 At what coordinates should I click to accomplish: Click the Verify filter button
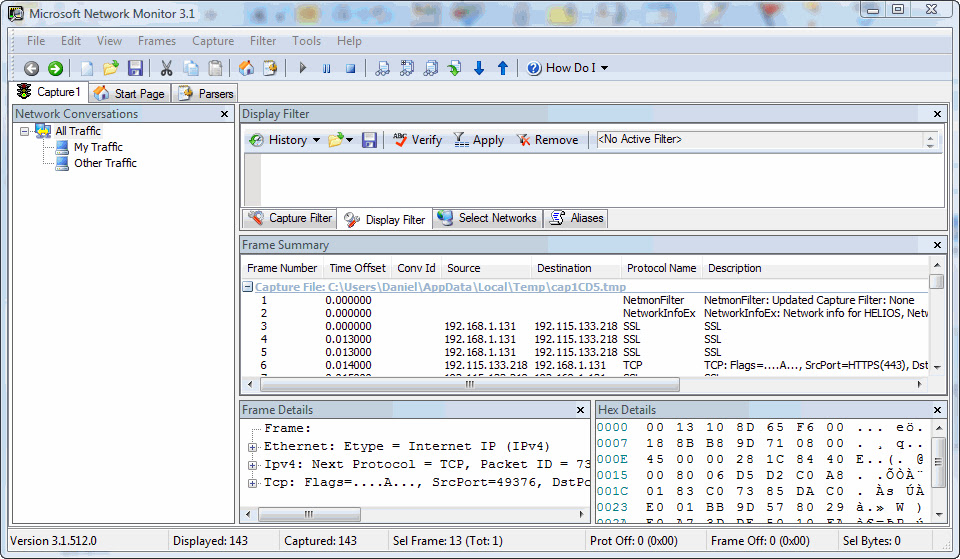point(417,140)
